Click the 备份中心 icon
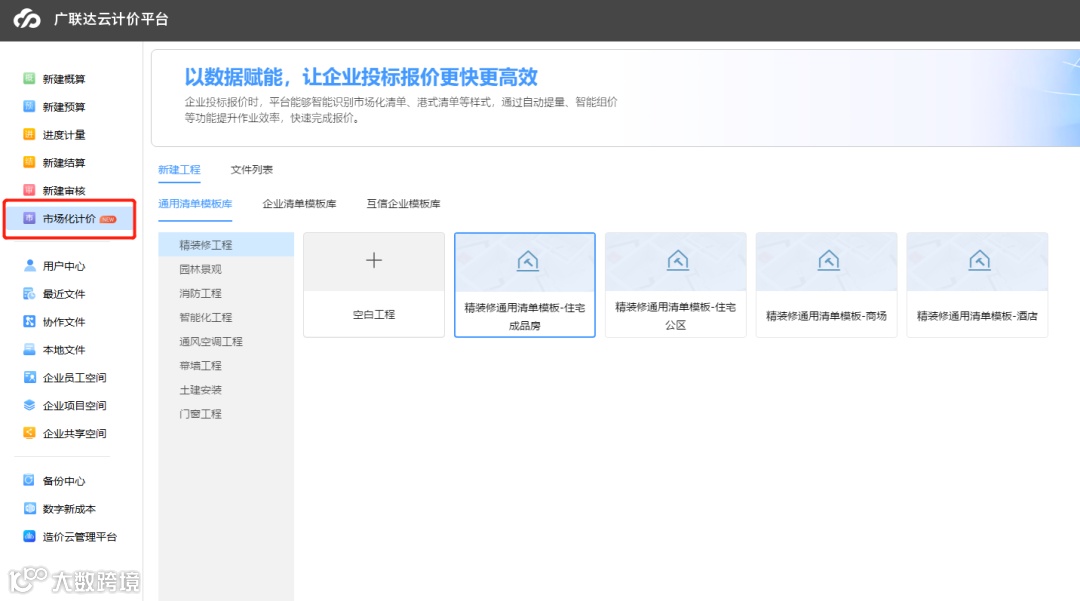Image resolution: width=1080 pixels, height=601 pixels. (x=29, y=481)
